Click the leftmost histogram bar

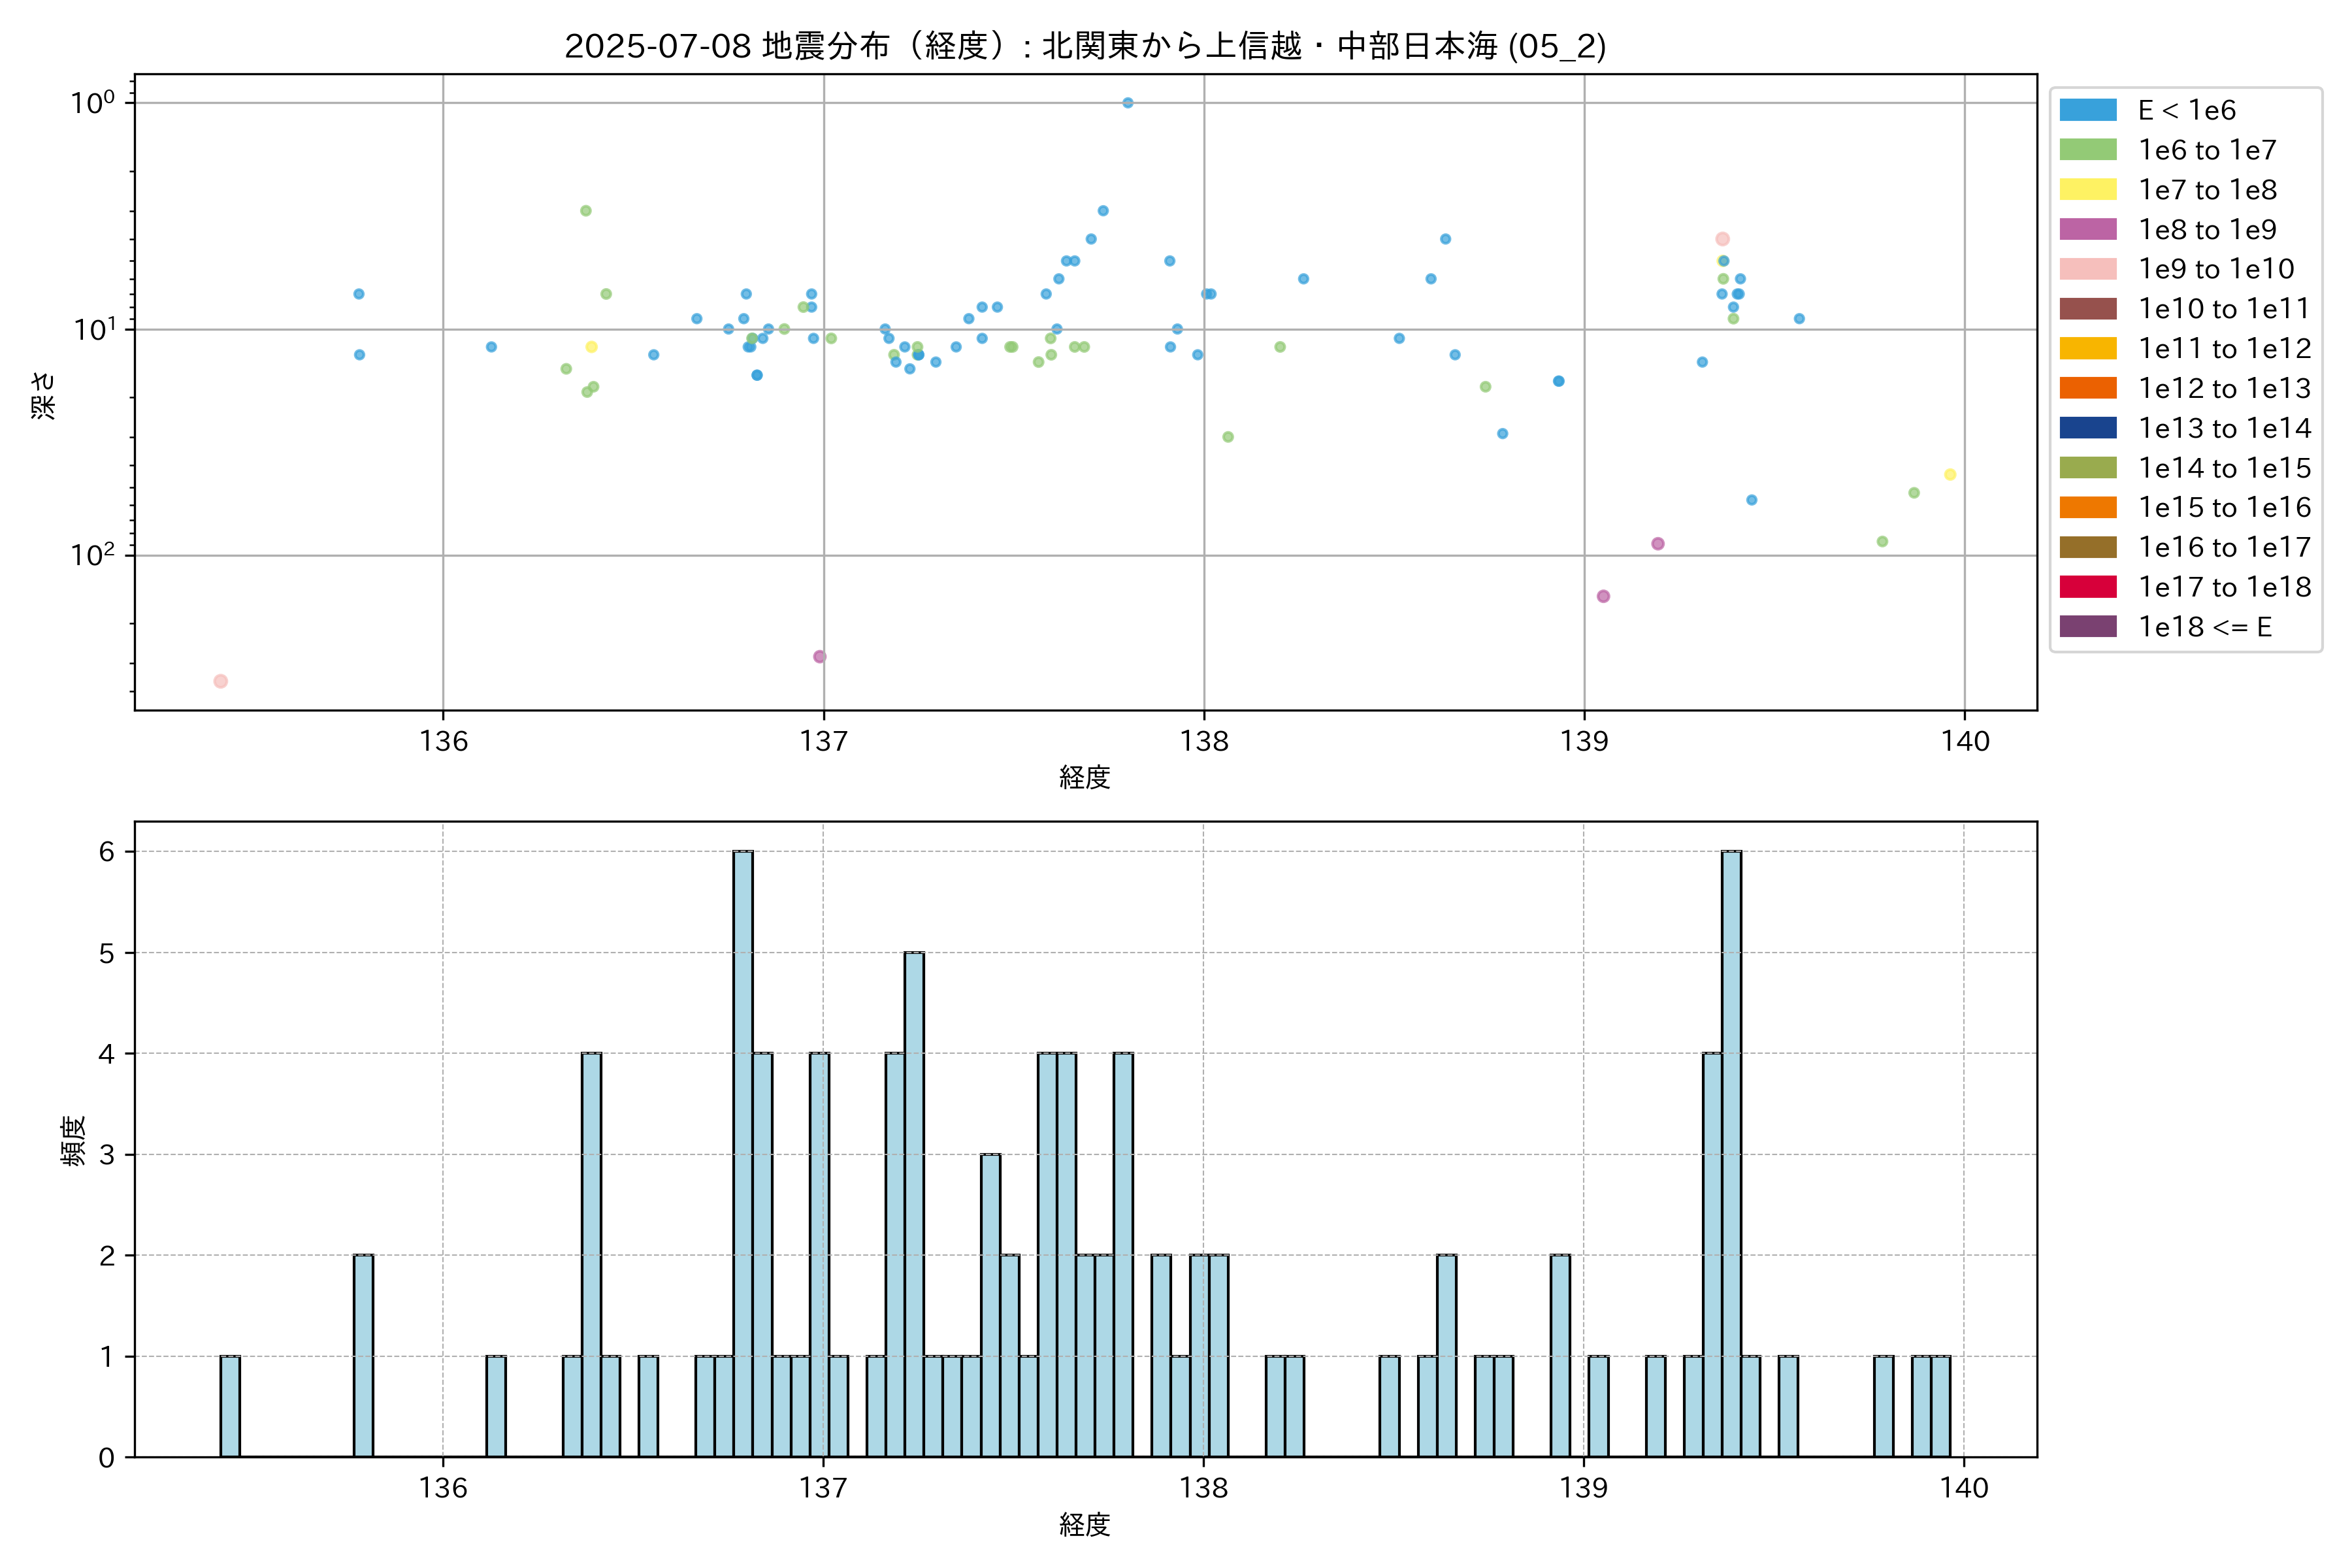point(230,1406)
